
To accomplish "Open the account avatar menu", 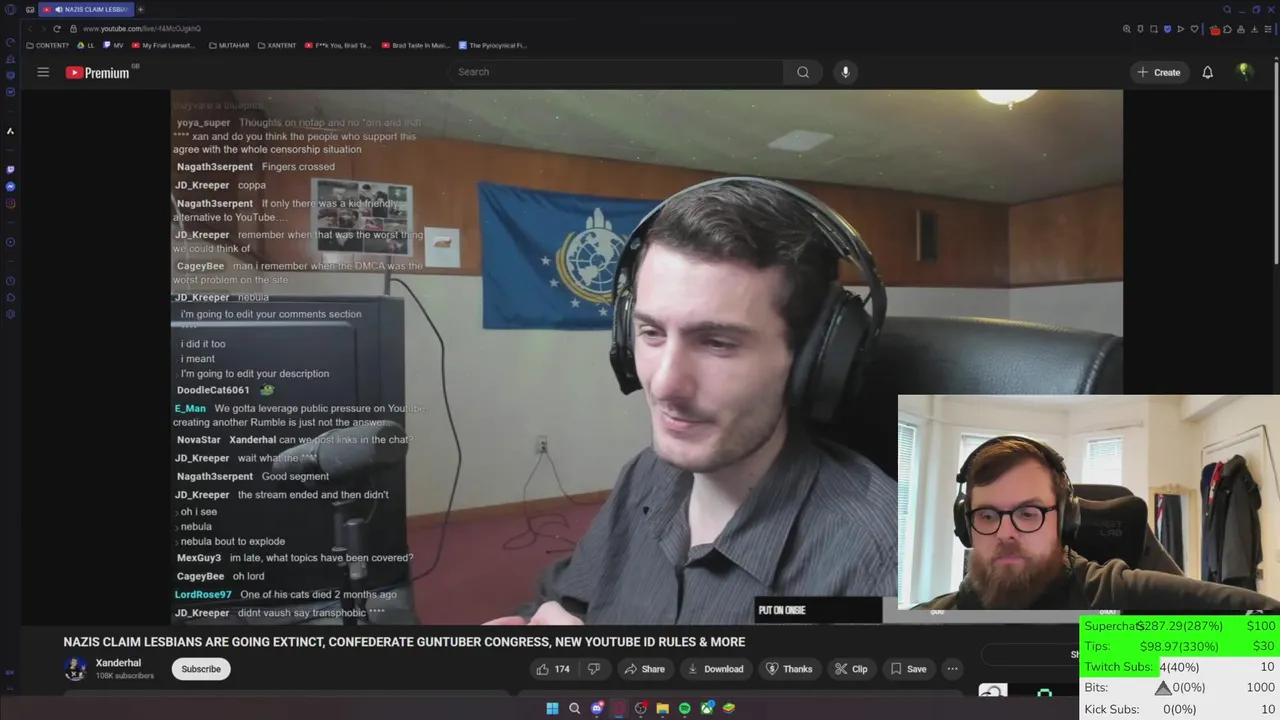I will coord(1245,72).
